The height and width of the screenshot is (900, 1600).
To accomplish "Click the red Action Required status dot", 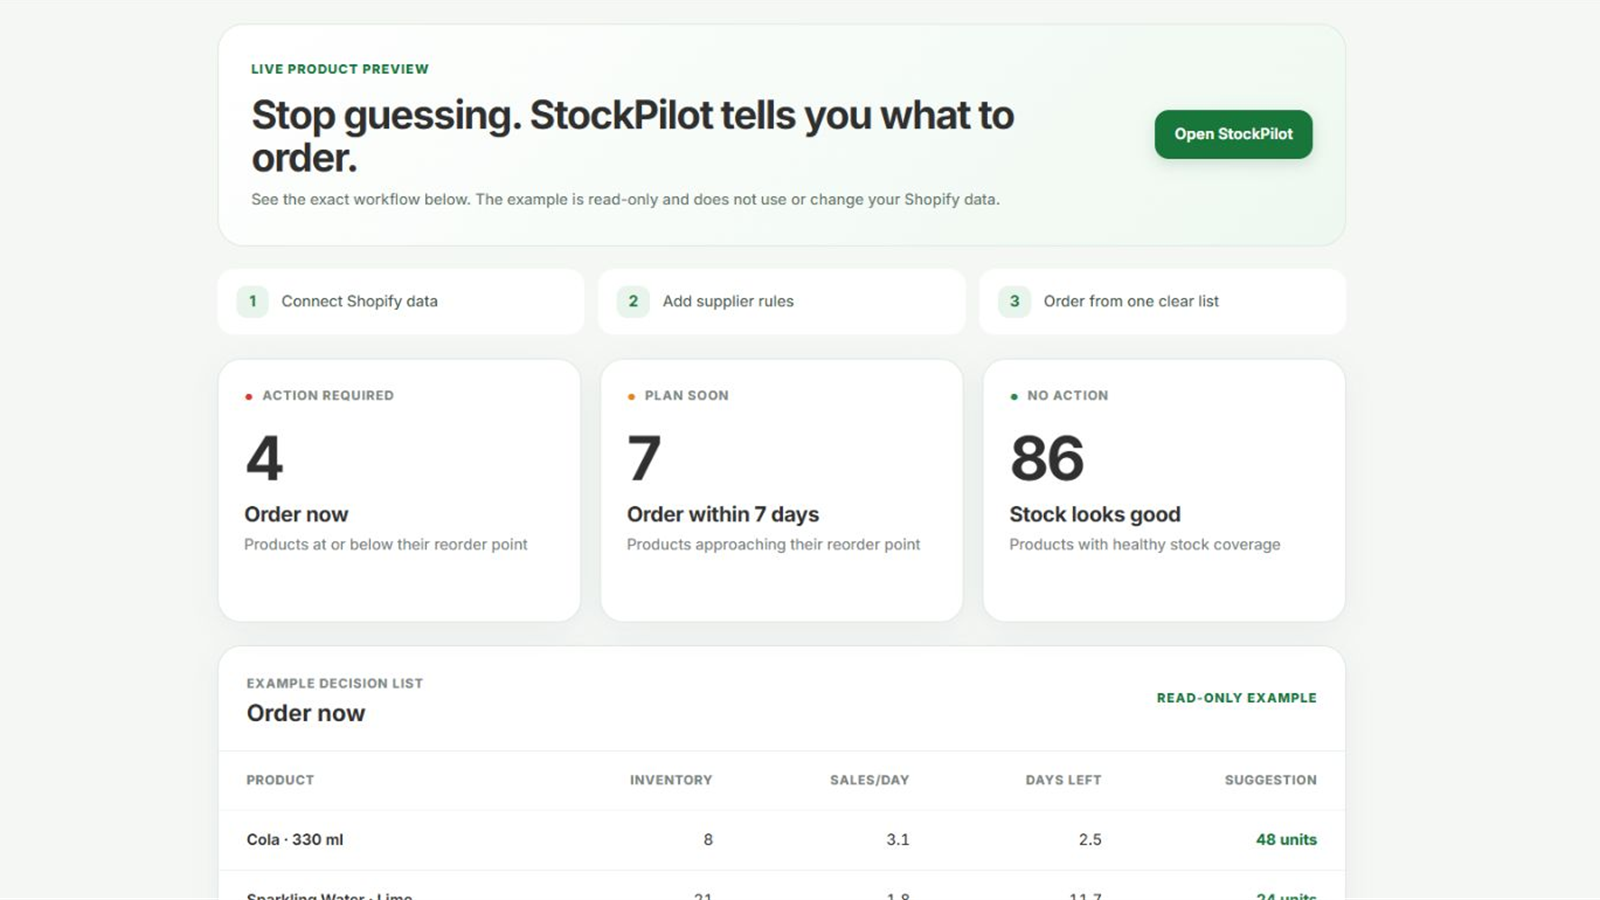I will tap(249, 397).
